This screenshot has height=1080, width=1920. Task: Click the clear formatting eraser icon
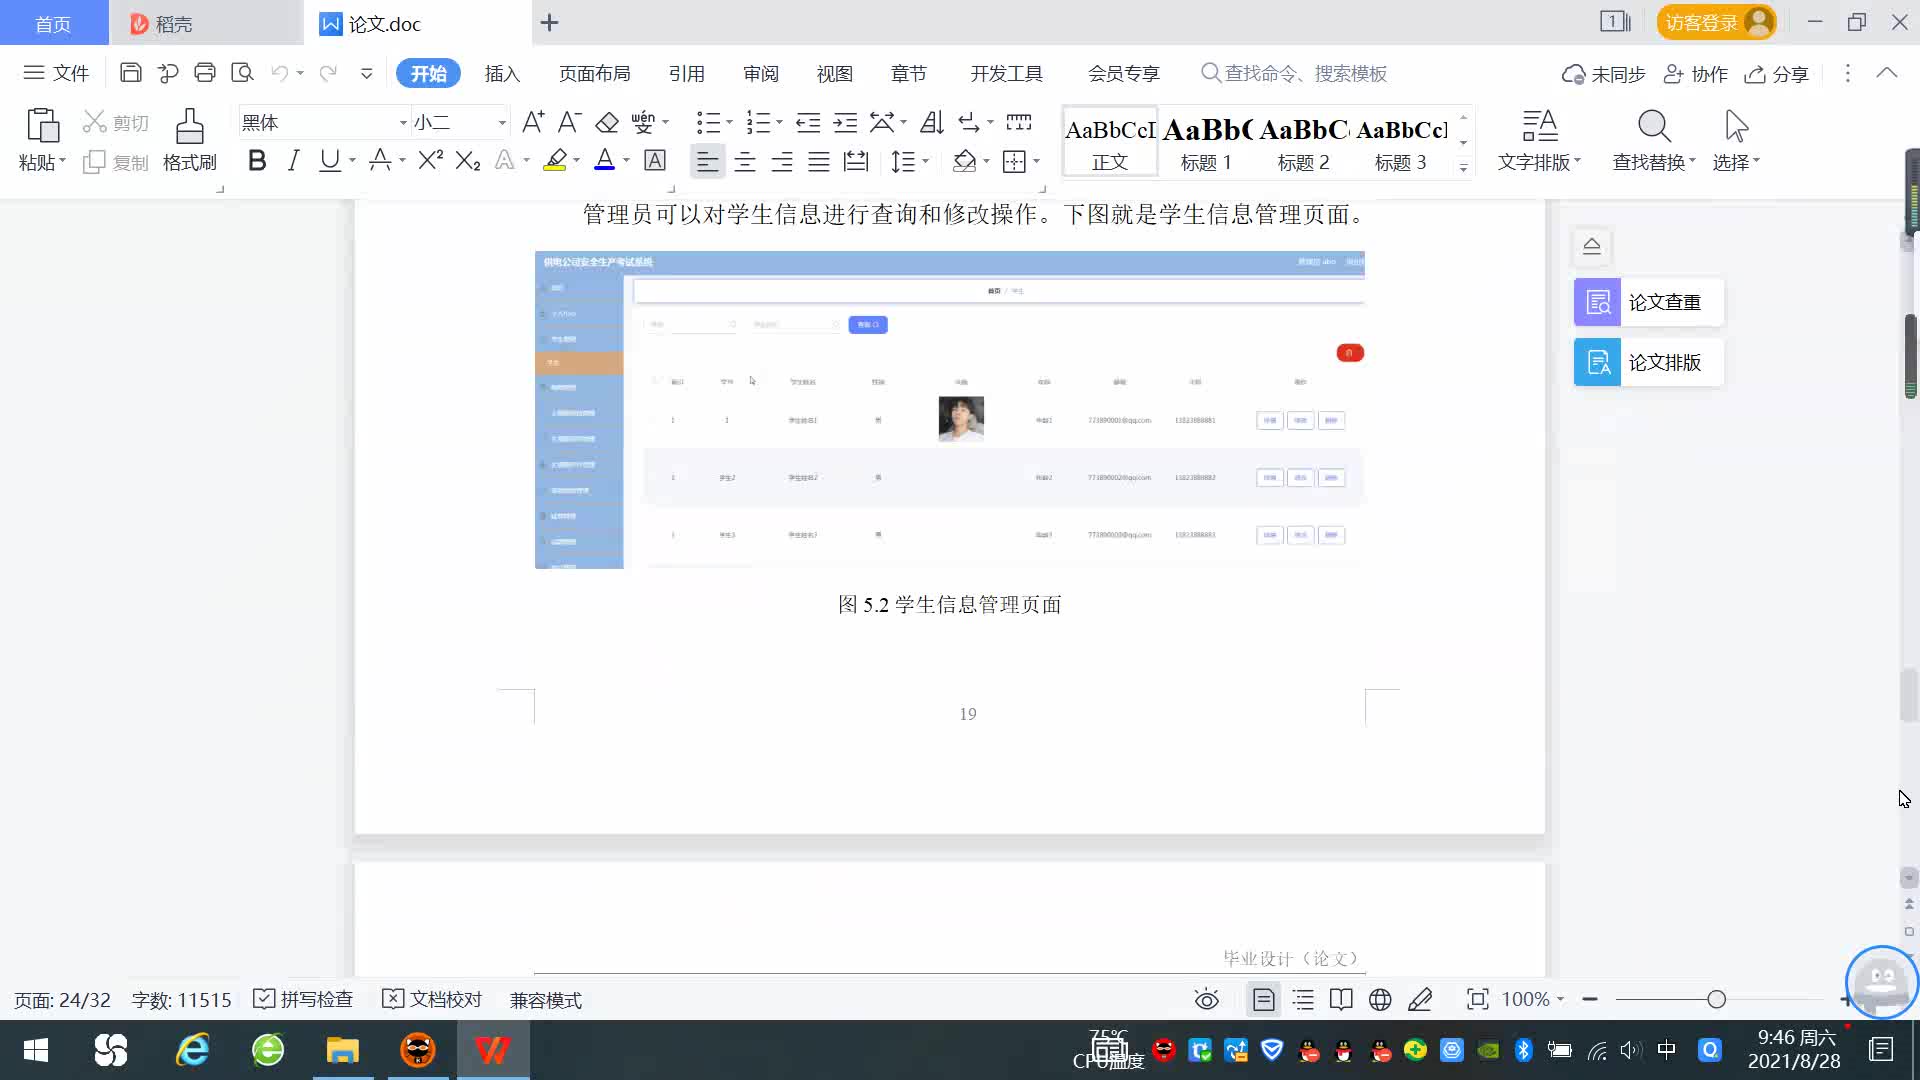[x=607, y=122]
